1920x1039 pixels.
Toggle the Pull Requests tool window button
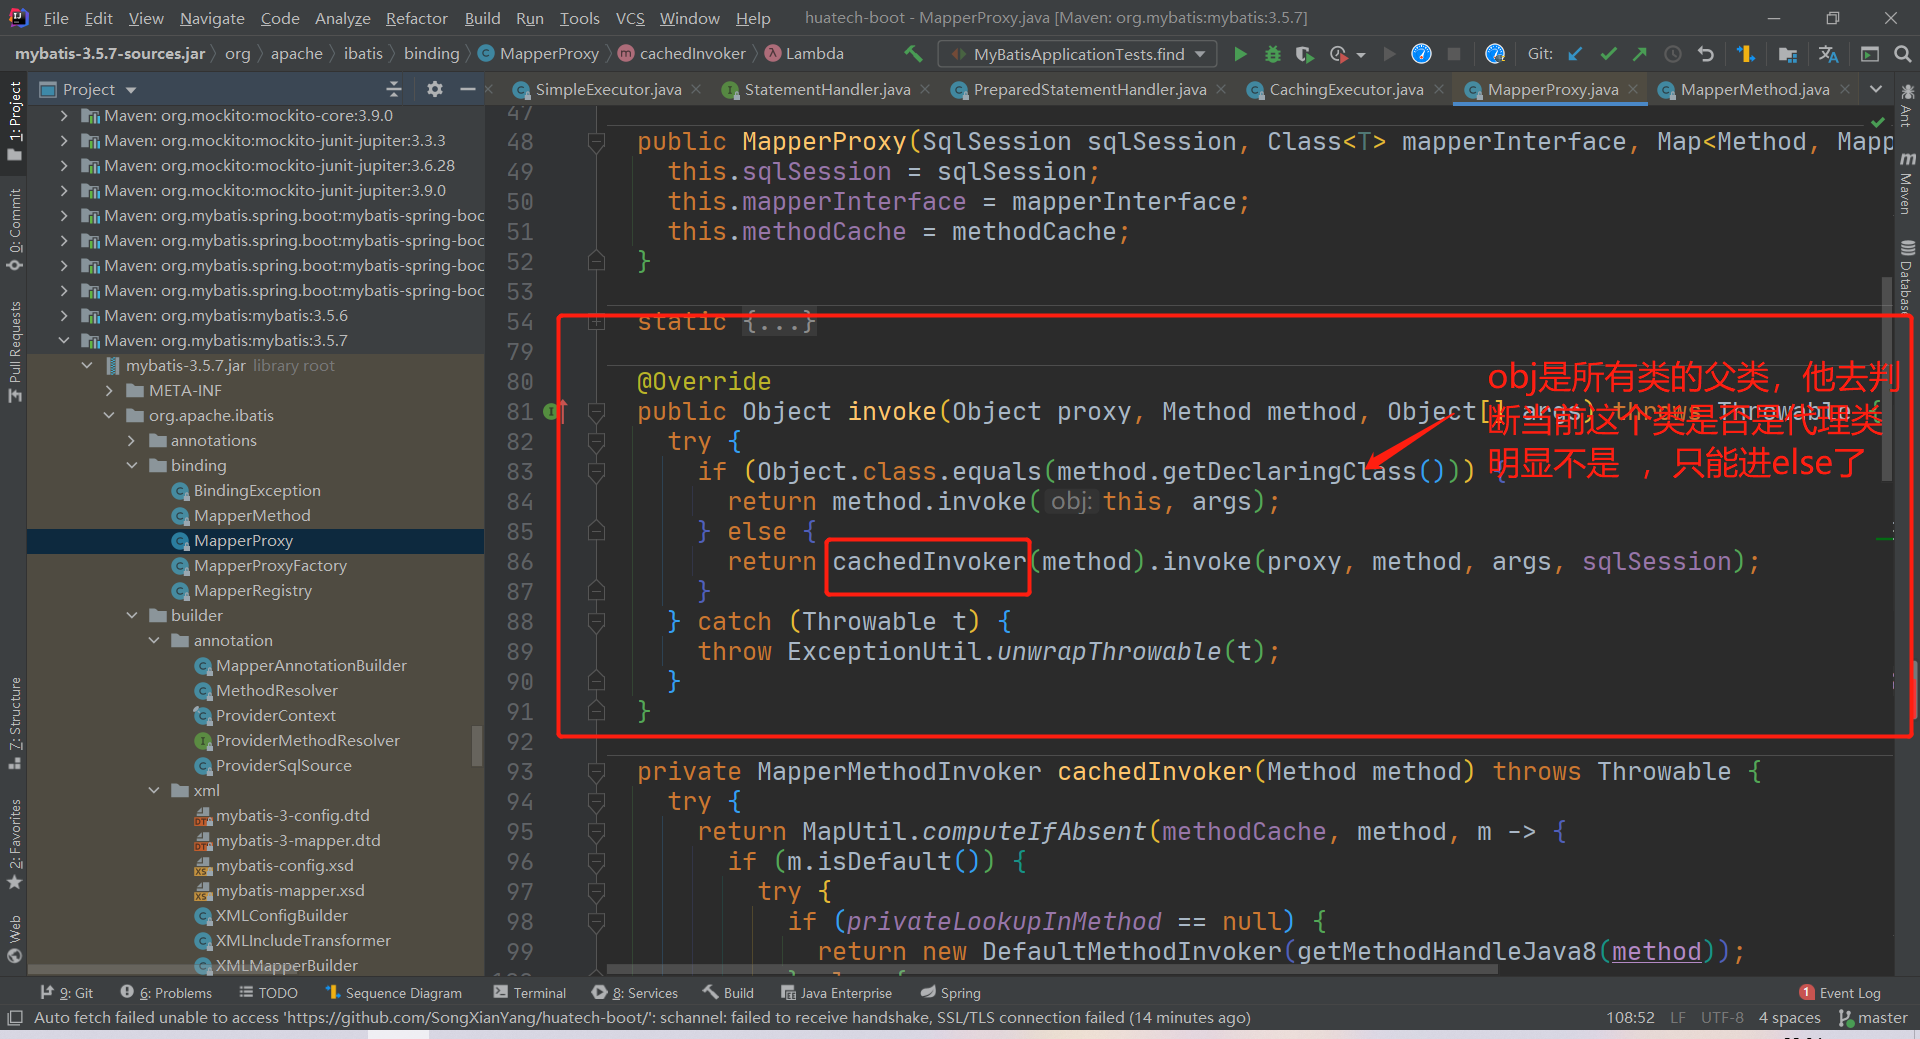click(x=14, y=352)
